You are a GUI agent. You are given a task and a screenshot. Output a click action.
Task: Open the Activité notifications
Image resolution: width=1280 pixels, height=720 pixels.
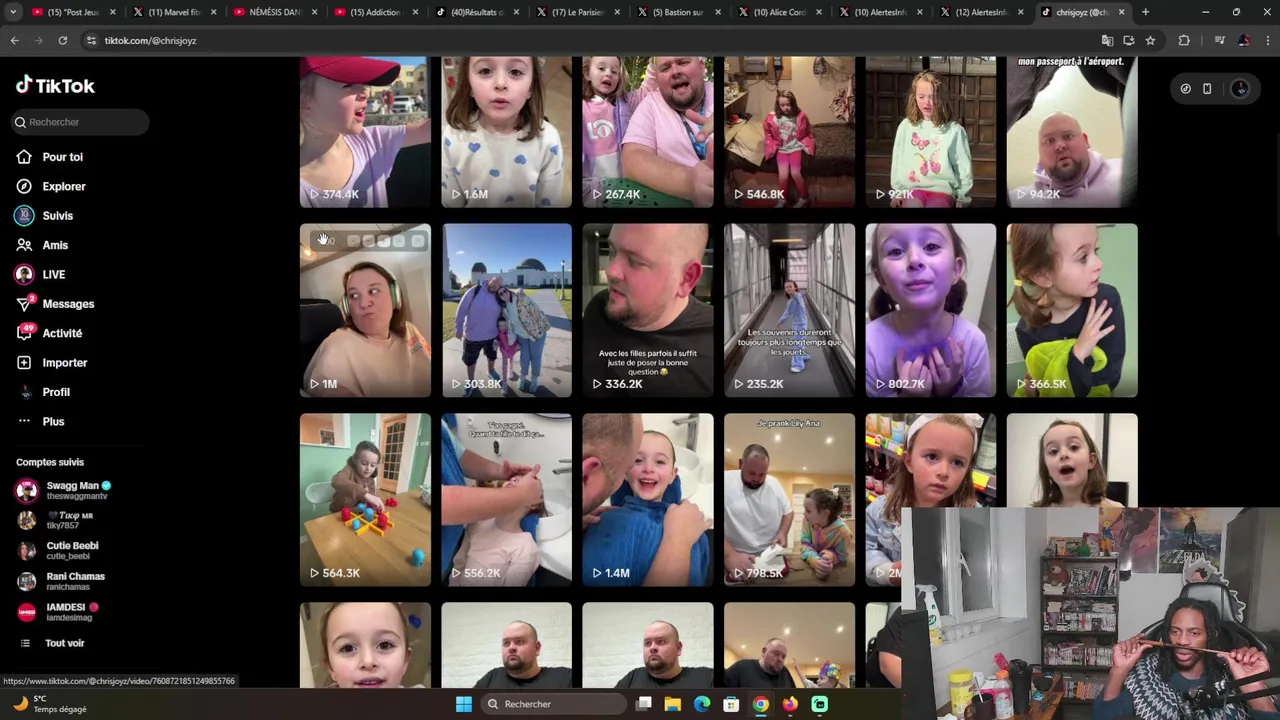click(x=49, y=333)
